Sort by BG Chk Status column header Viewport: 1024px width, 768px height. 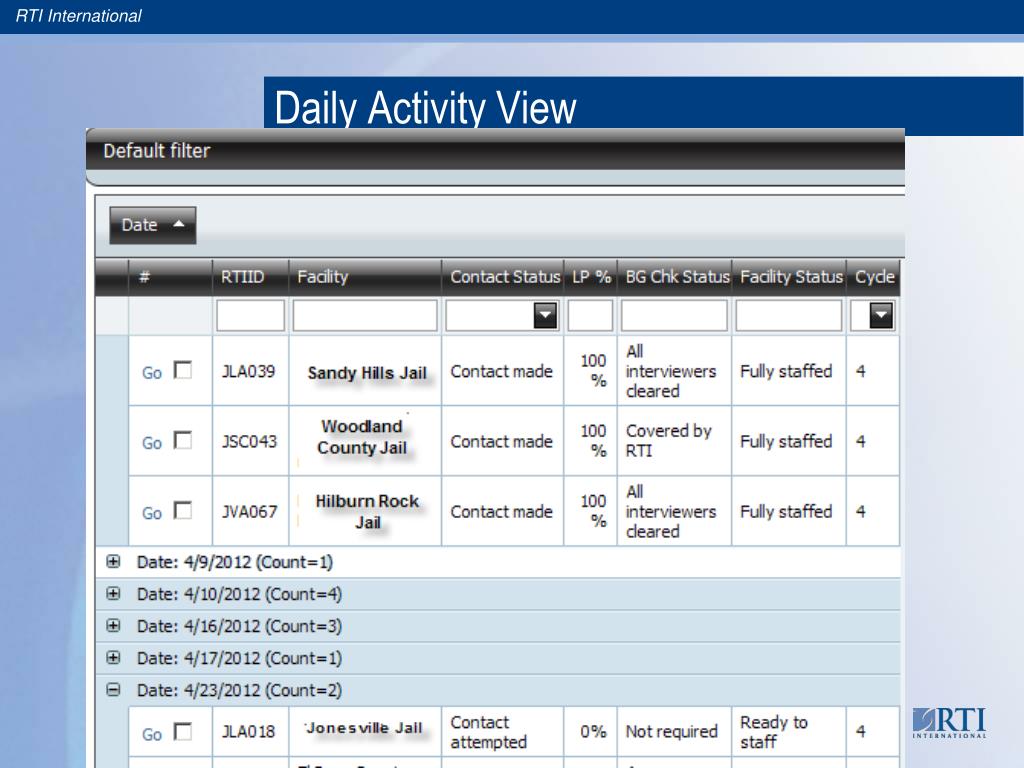click(x=674, y=277)
